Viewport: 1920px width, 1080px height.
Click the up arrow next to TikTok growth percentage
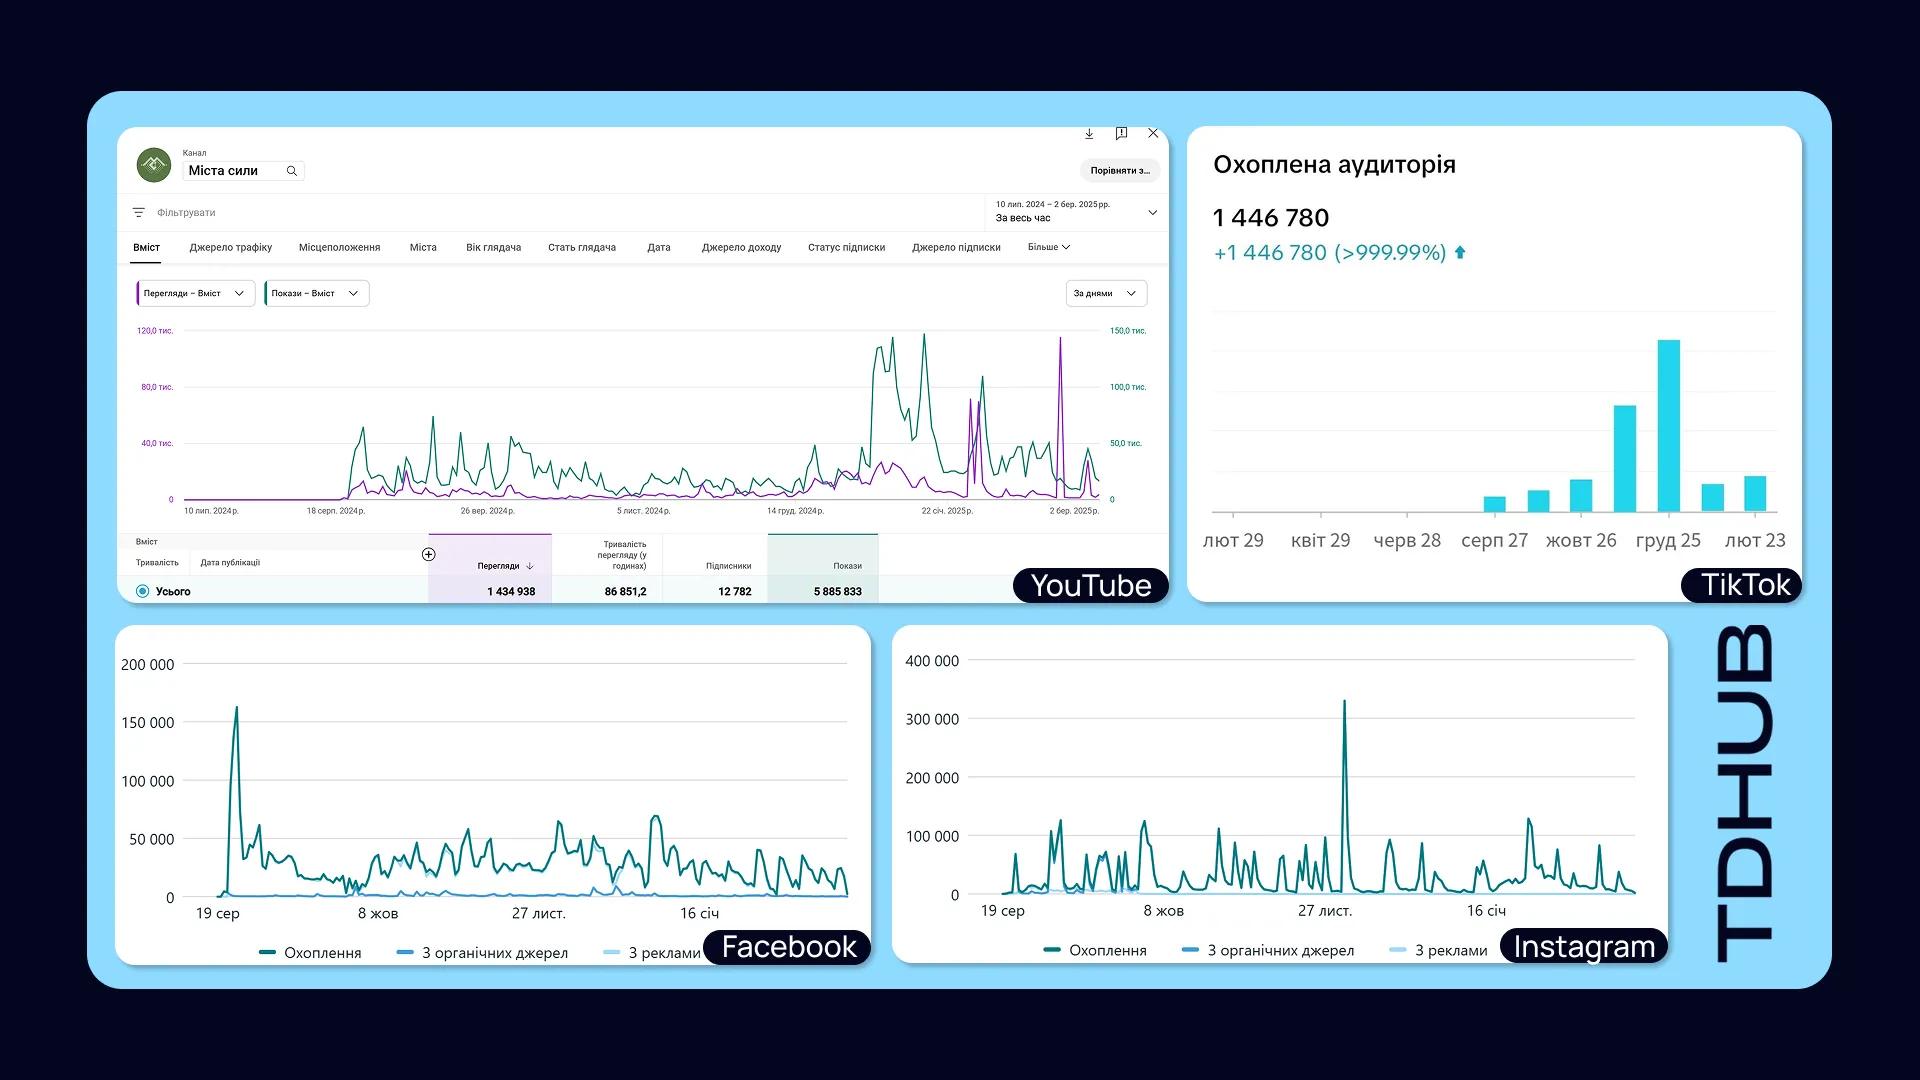pyautogui.click(x=1460, y=253)
